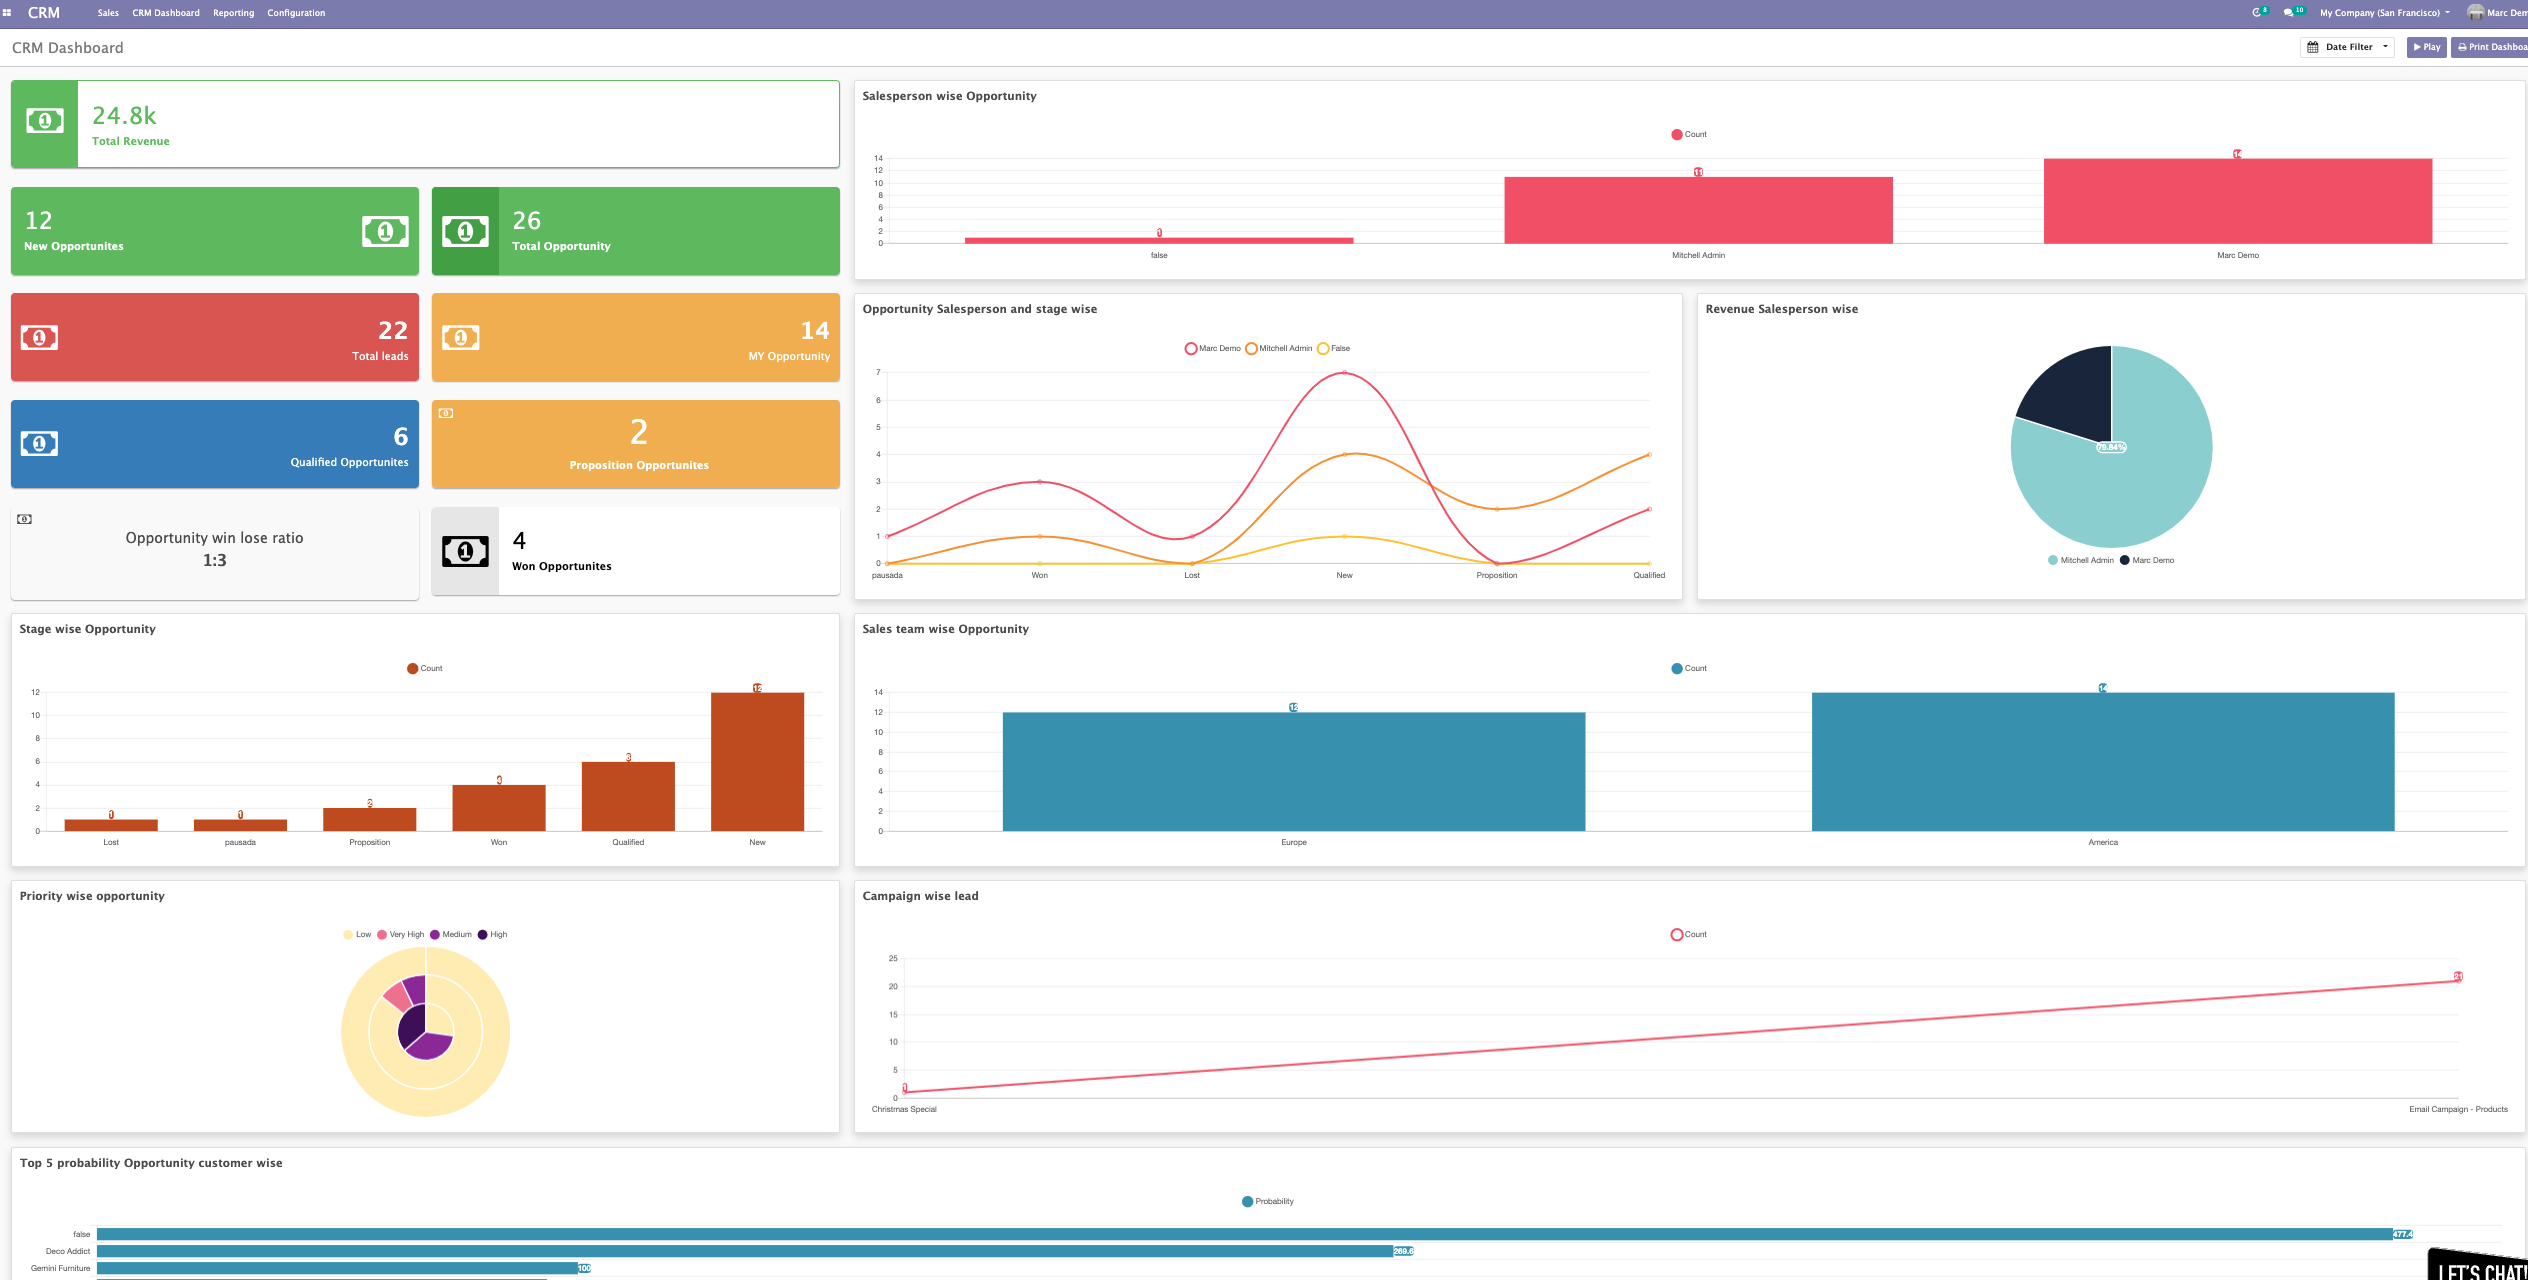Image resolution: width=2528 pixels, height=1280 pixels.
Task: Click Marc Demo user avatar
Action: pos(2475,13)
